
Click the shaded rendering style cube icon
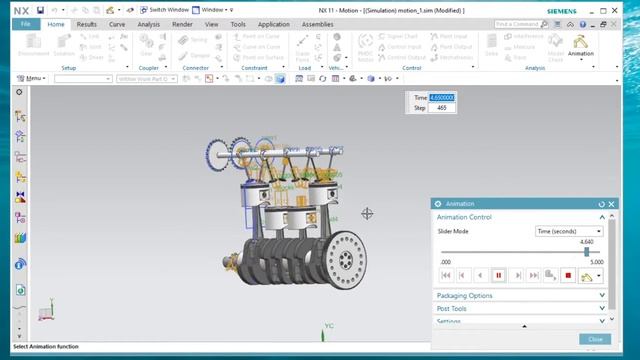280,78
